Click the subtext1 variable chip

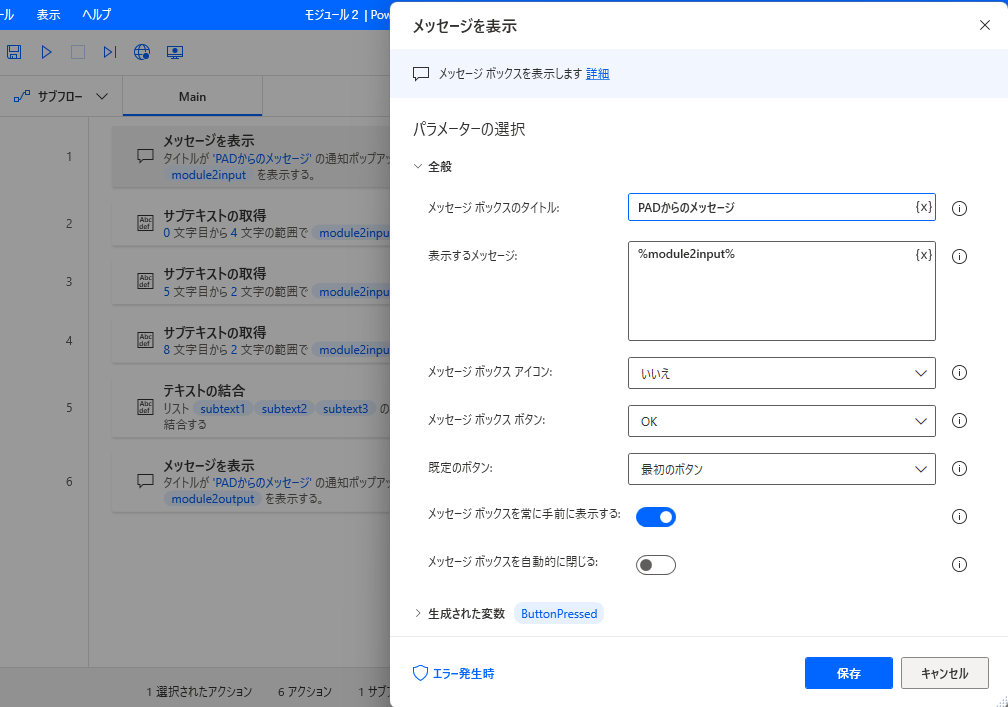222,409
